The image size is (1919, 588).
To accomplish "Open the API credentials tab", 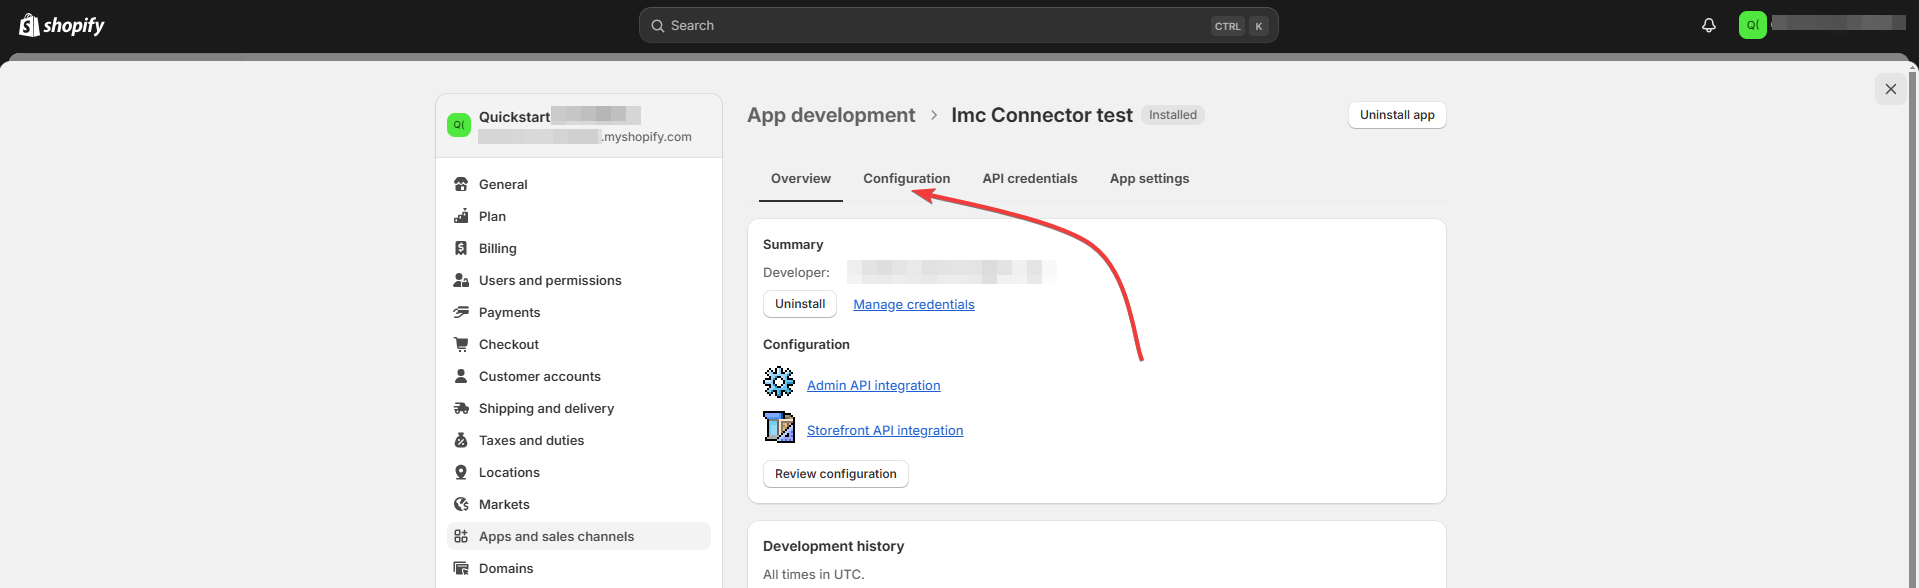I will [1029, 179].
